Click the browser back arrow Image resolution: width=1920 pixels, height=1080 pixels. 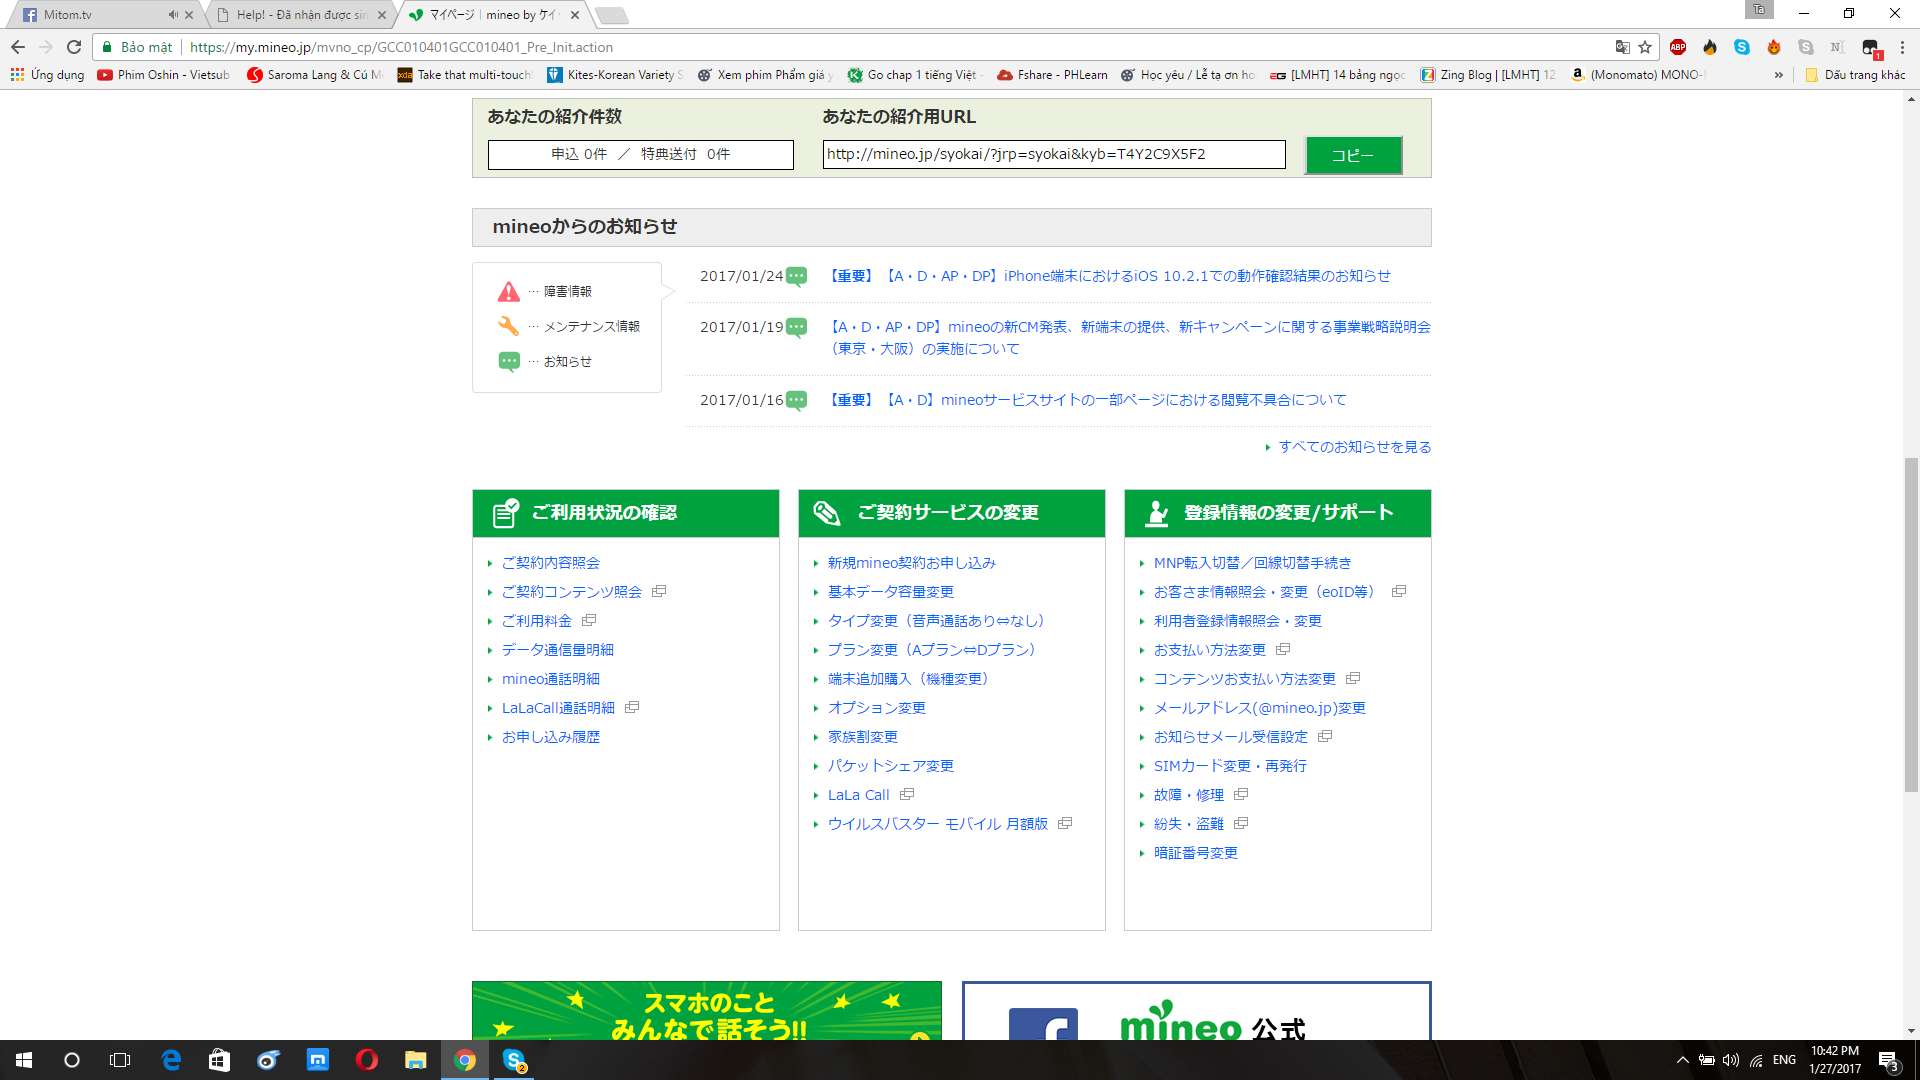[x=18, y=47]
